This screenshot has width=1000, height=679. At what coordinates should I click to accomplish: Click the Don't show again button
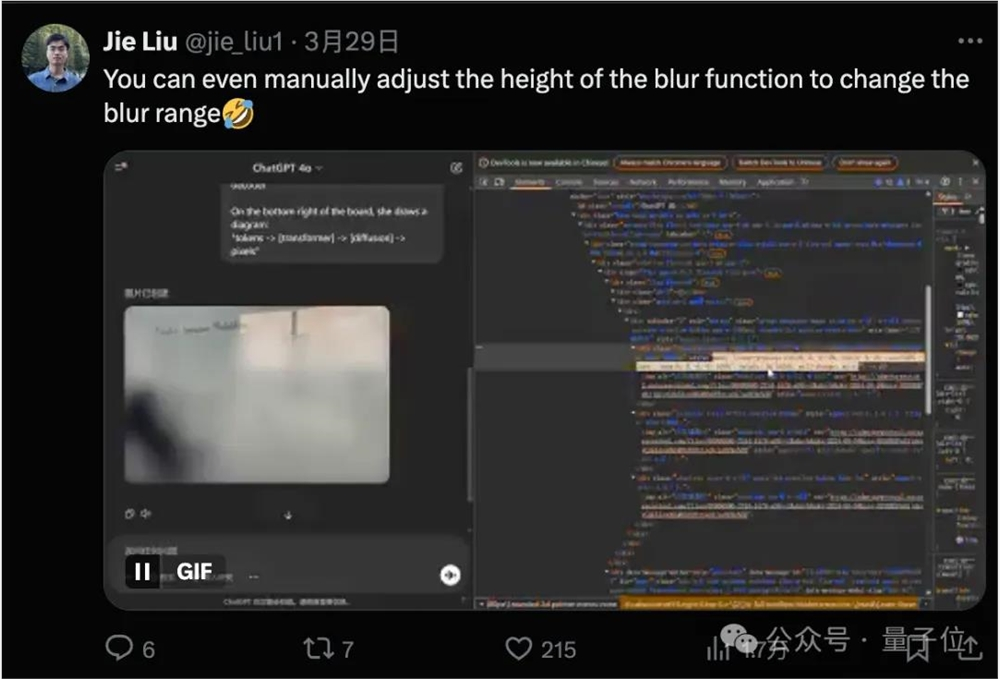(865, 163)
